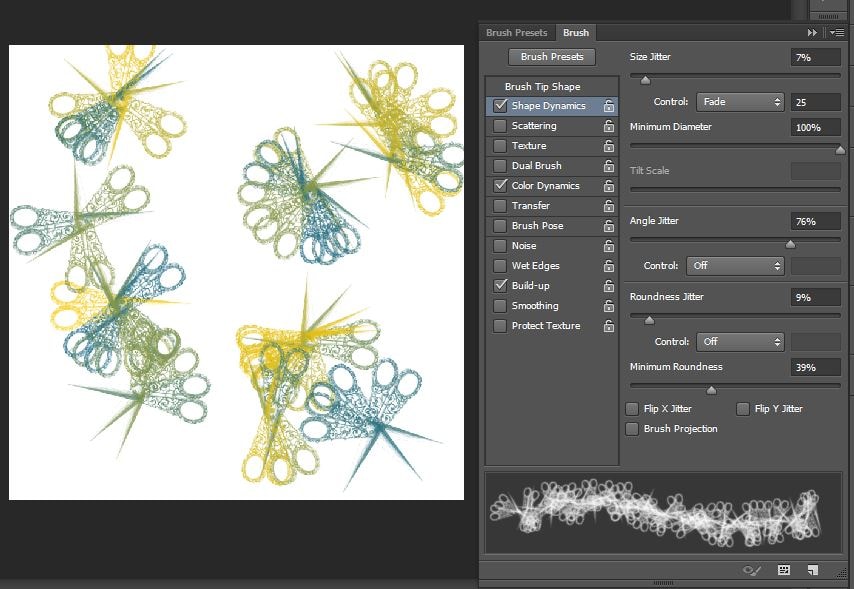Toggle the lock icon beside Shape Dynamics
Viewport: 854px width, 589px height.
[608, 106]
